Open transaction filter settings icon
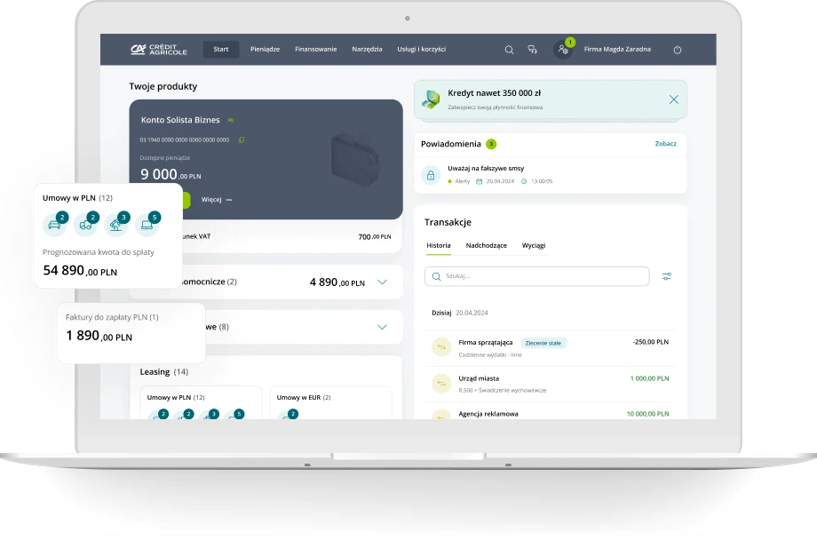The height and width of the screenshot is (540, 817). 667,276
